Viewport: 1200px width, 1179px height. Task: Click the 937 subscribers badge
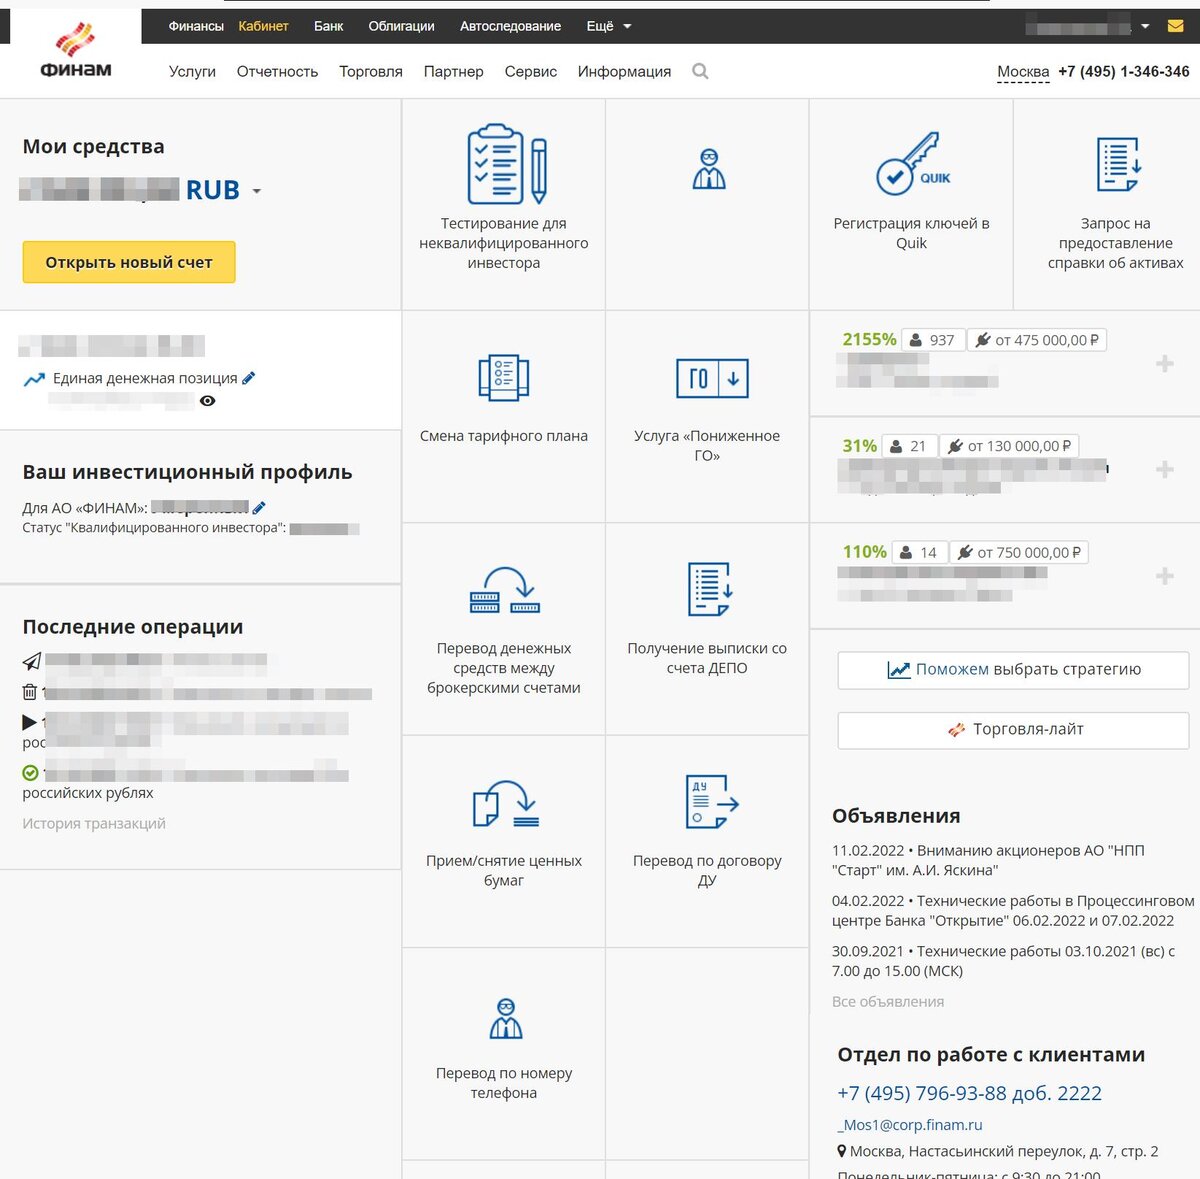click(933, 340)
